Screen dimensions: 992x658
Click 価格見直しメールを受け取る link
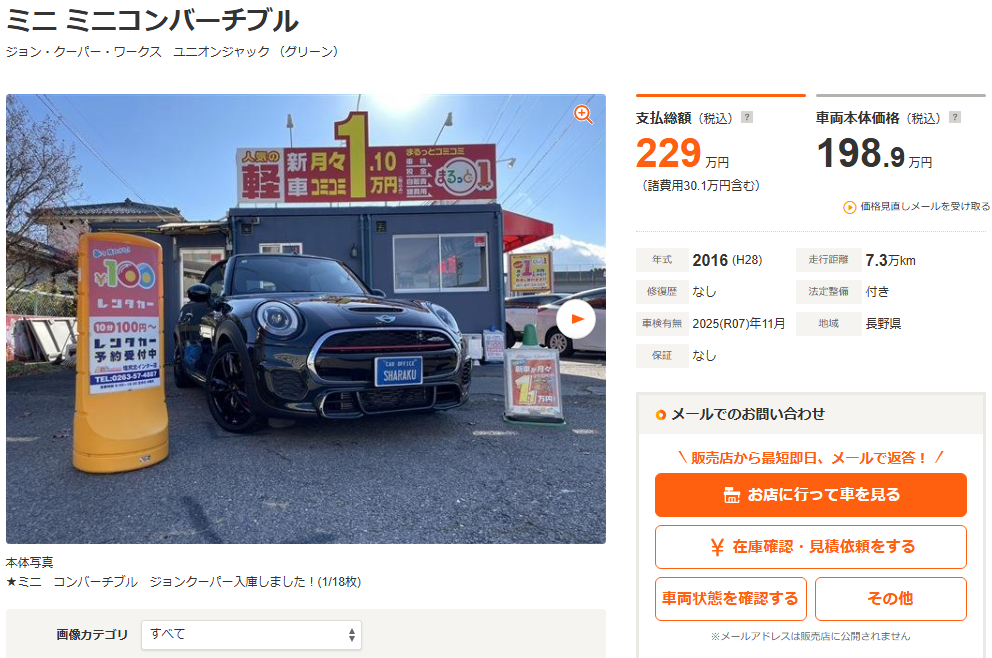[x=917, y=207]
